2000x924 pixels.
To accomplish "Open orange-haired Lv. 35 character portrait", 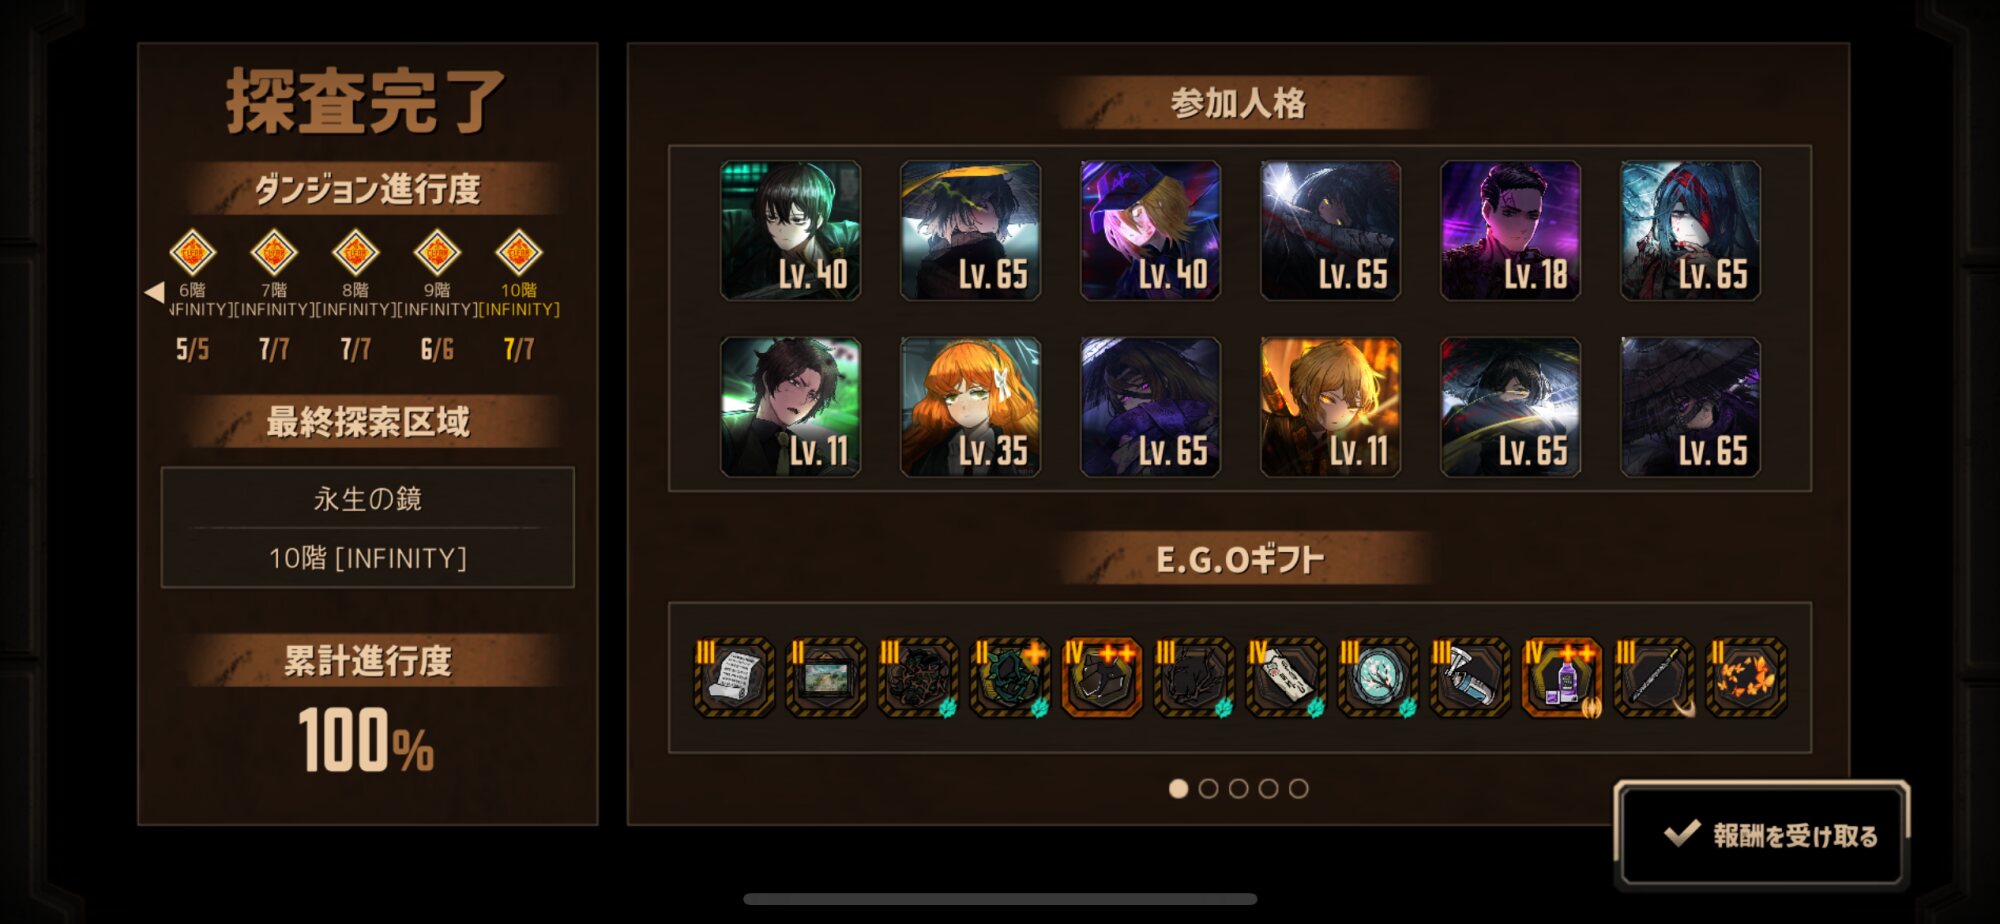I will click(970, 407).
